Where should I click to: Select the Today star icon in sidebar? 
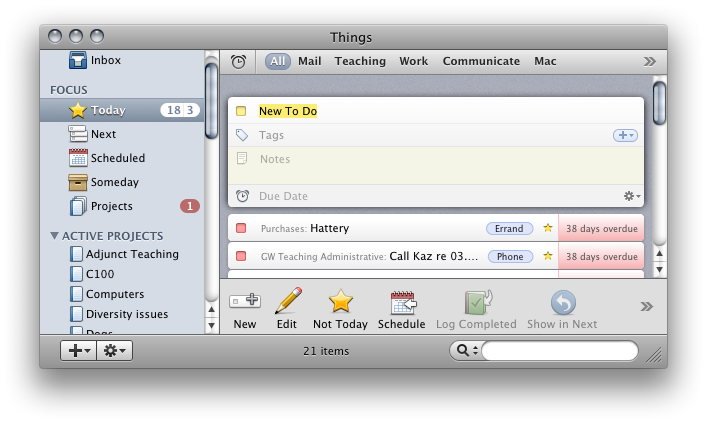point(78,110)
